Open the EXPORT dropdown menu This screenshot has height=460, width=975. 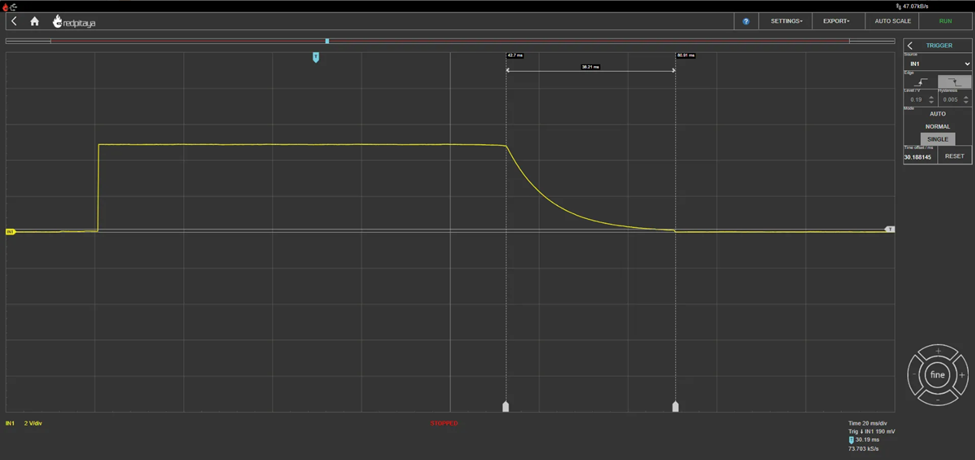(x=836, y=21)
